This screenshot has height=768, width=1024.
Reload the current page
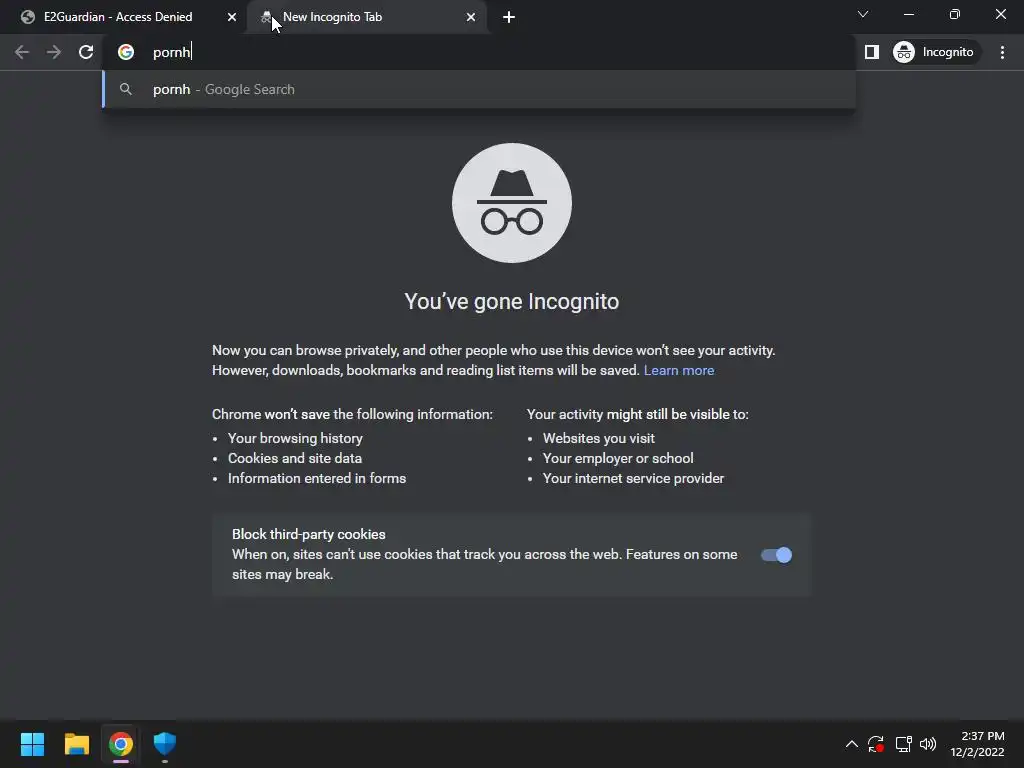pyautogui.click(x=86, y=52)
